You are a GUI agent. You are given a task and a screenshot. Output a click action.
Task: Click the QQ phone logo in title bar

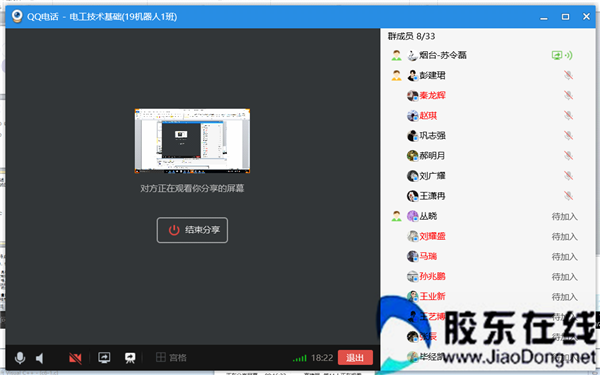point(17,16)
